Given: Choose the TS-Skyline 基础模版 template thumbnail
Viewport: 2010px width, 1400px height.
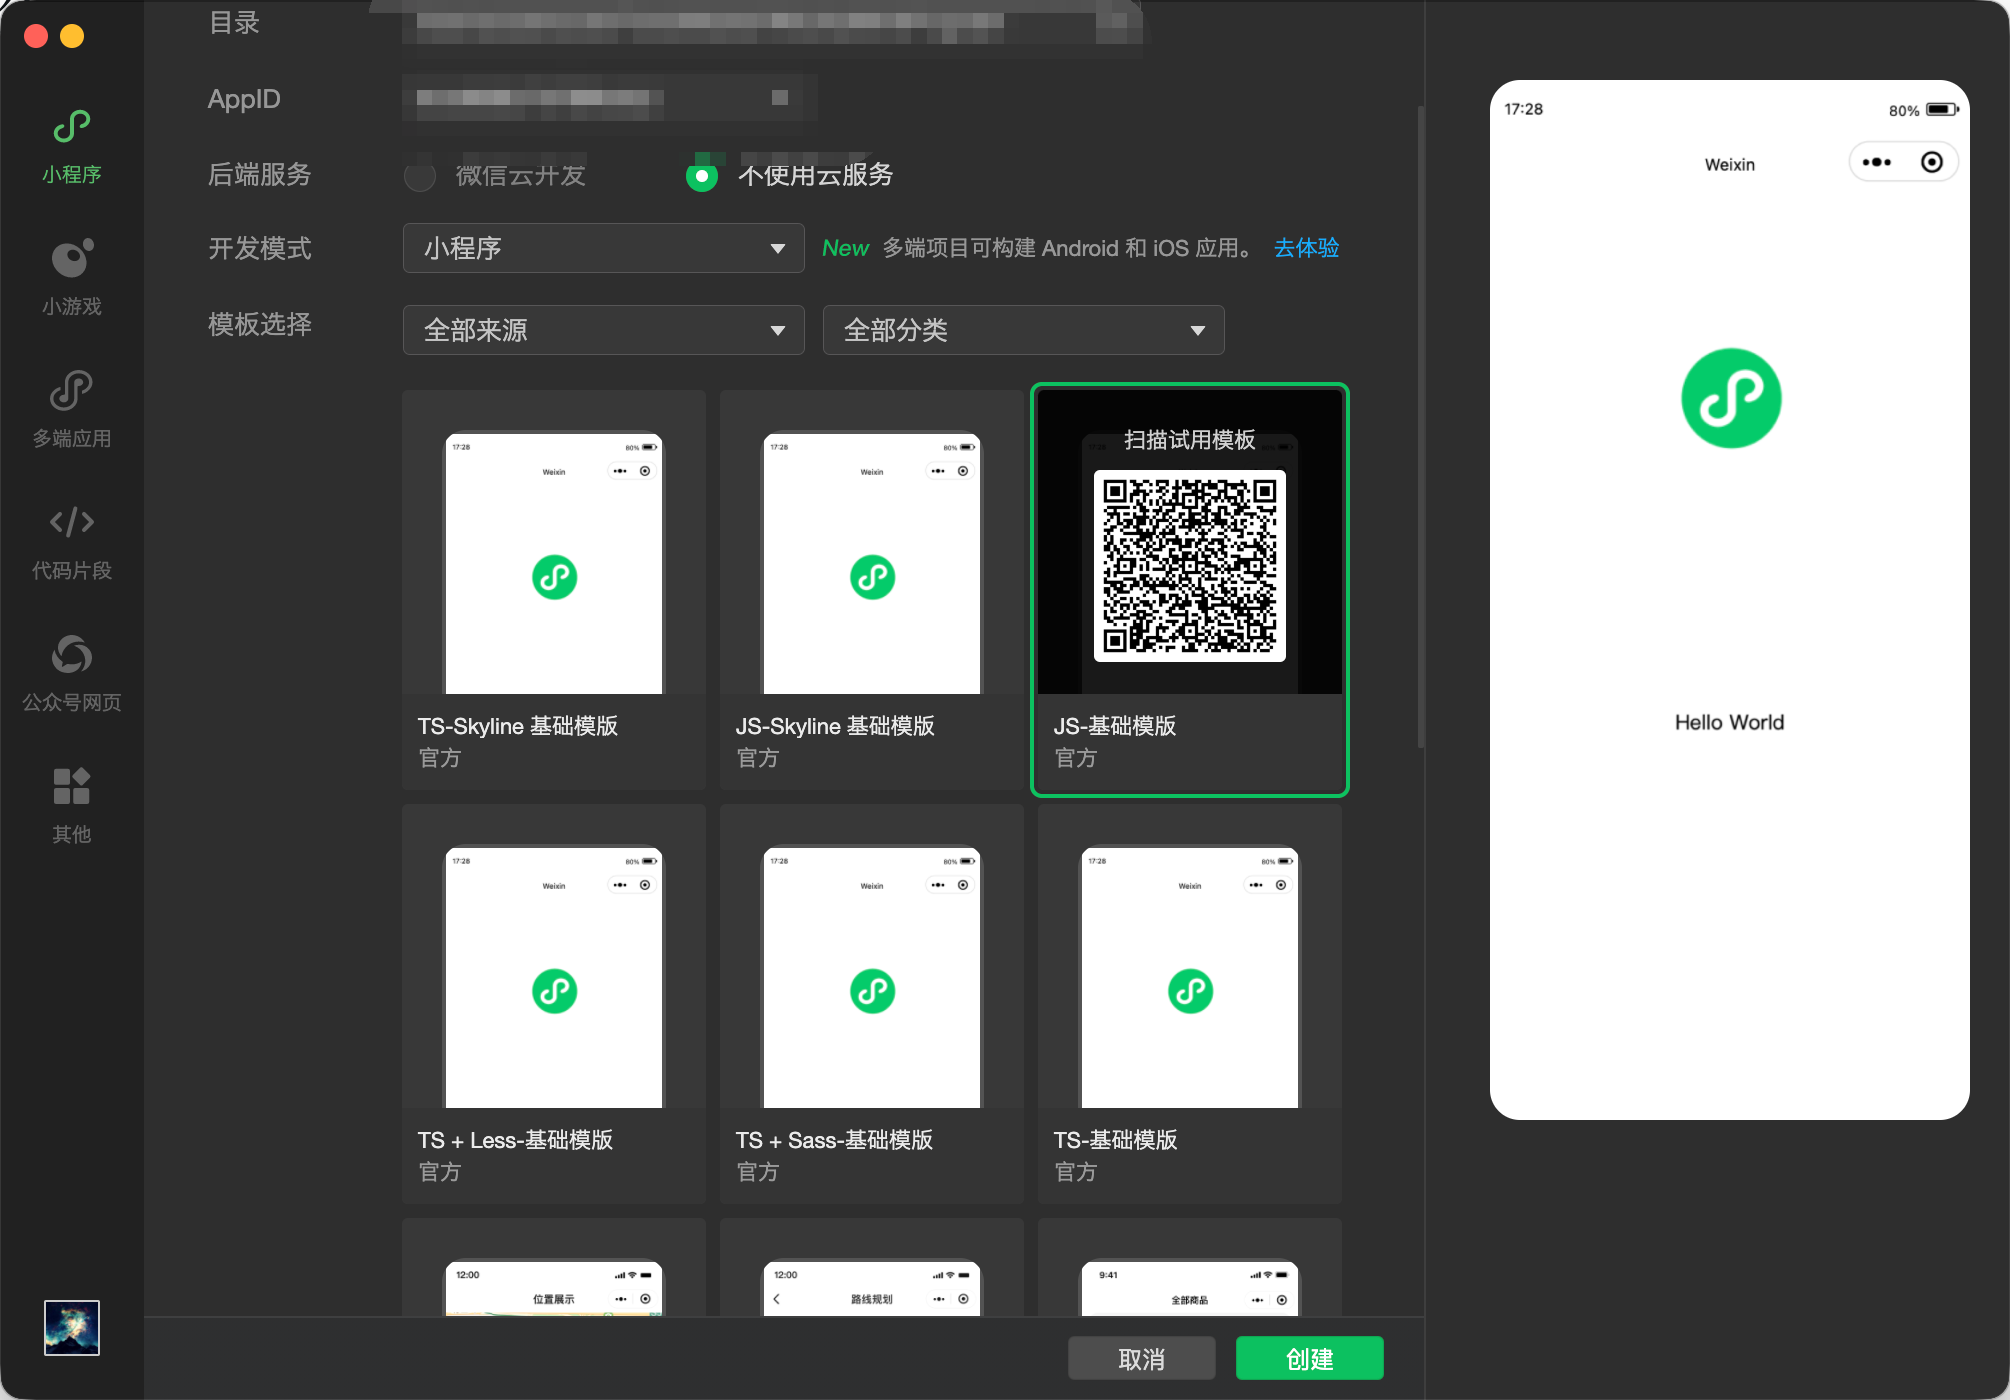Looking at the screenshot, I should pyautogui.click(x=554, y=565).
